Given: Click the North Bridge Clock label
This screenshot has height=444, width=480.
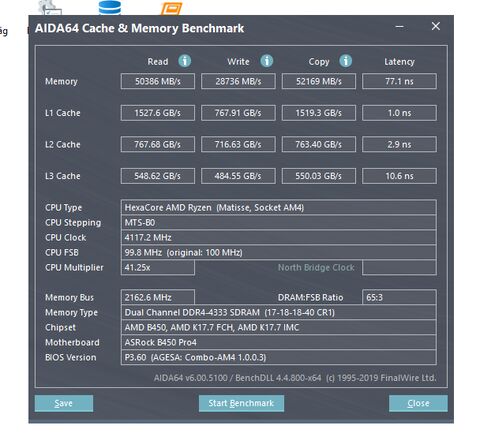Looking at the screenshot, I should coord(316,268).
